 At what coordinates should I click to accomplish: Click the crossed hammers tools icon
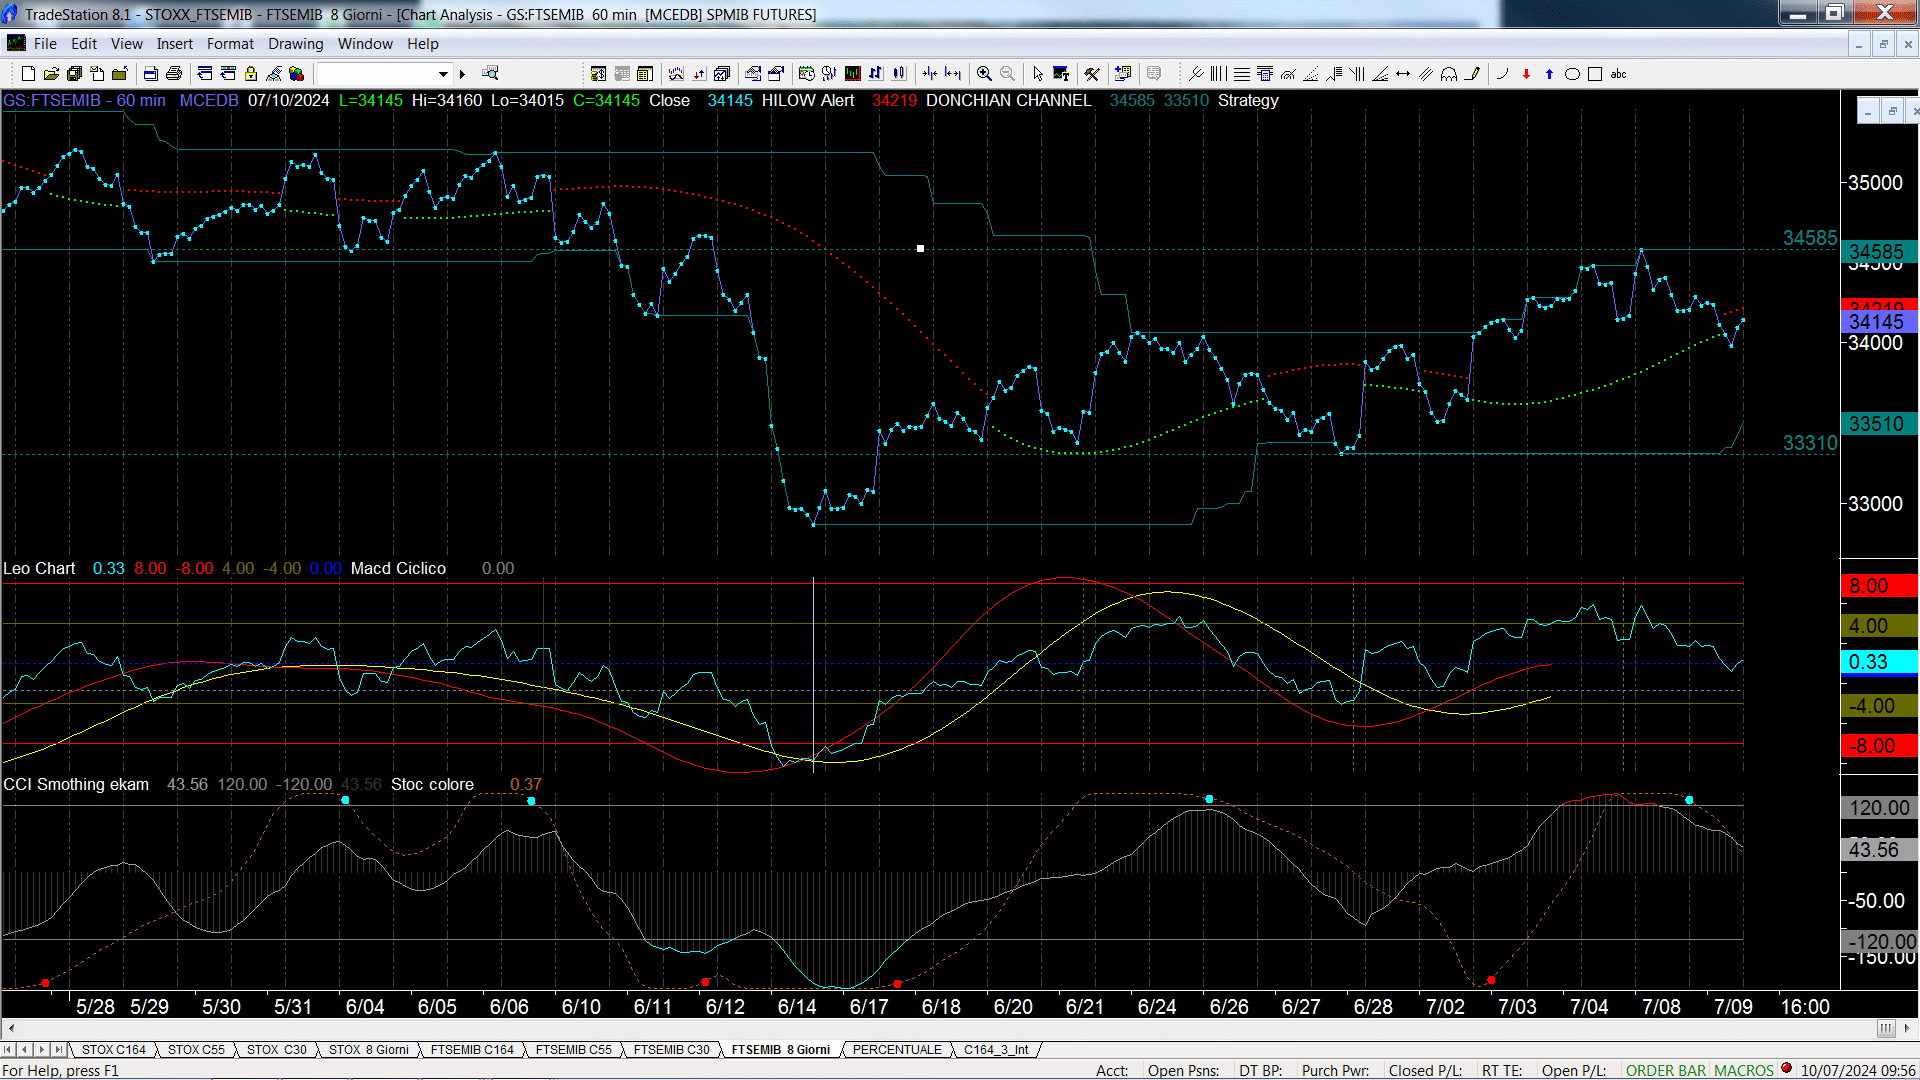click(1092, 74)
